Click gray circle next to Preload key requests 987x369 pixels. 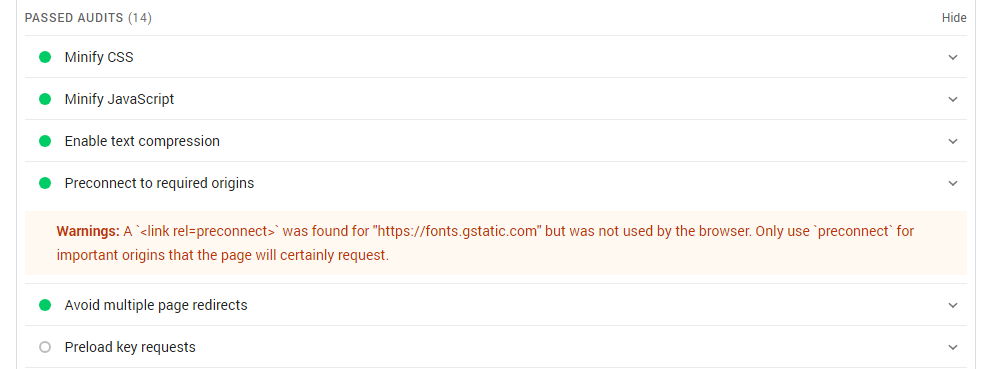(x=45, y=347)
